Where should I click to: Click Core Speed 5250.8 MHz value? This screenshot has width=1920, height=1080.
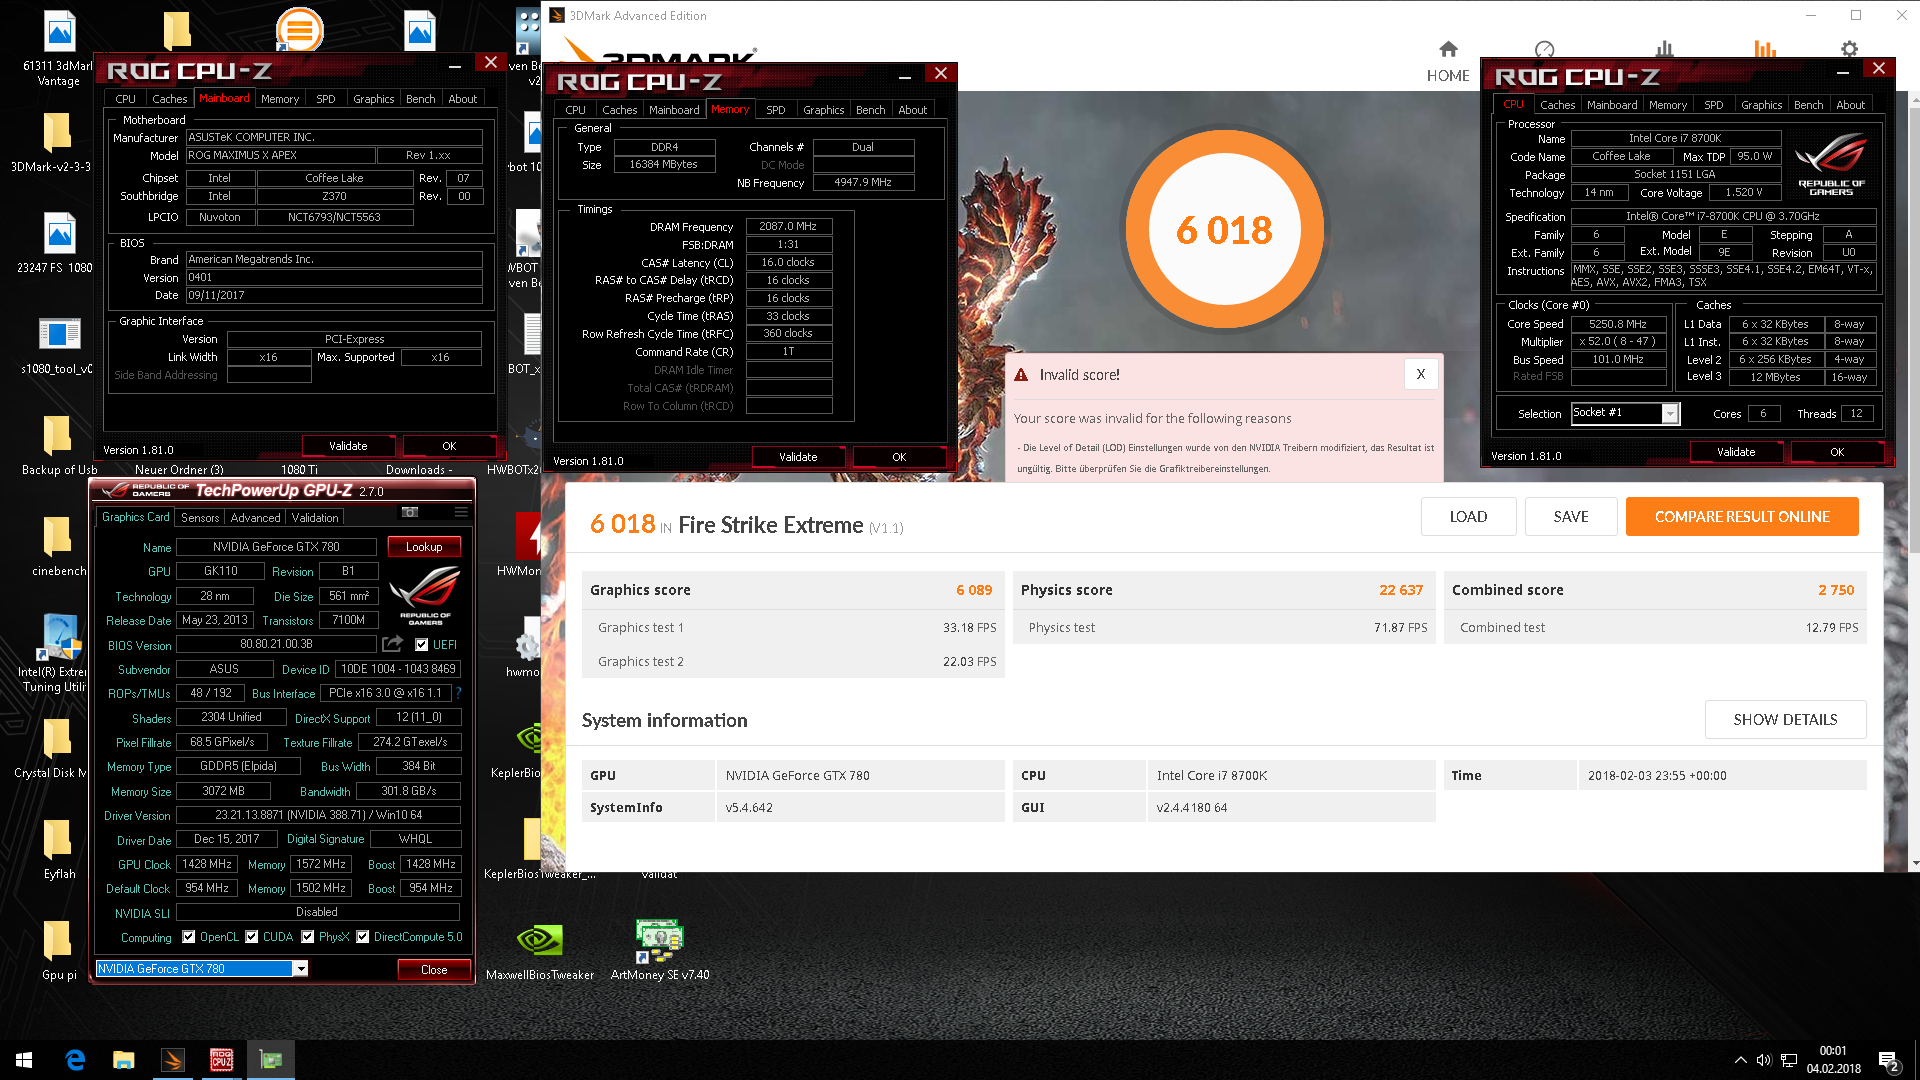click(1618, 324)
